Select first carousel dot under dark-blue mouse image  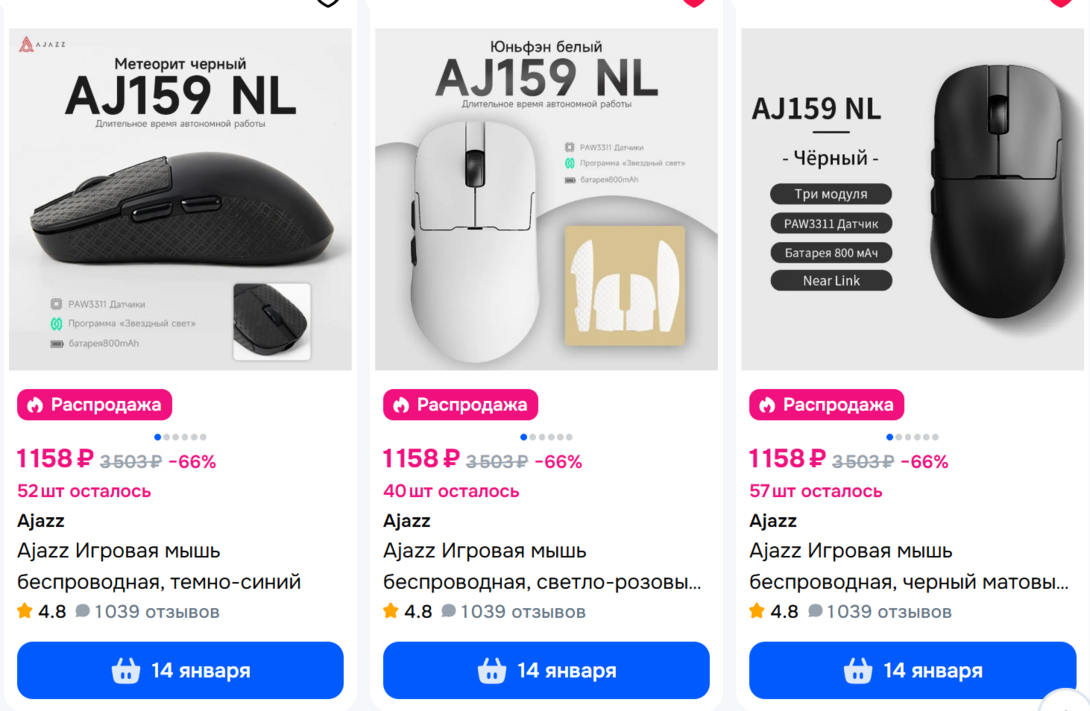point(158,437)
